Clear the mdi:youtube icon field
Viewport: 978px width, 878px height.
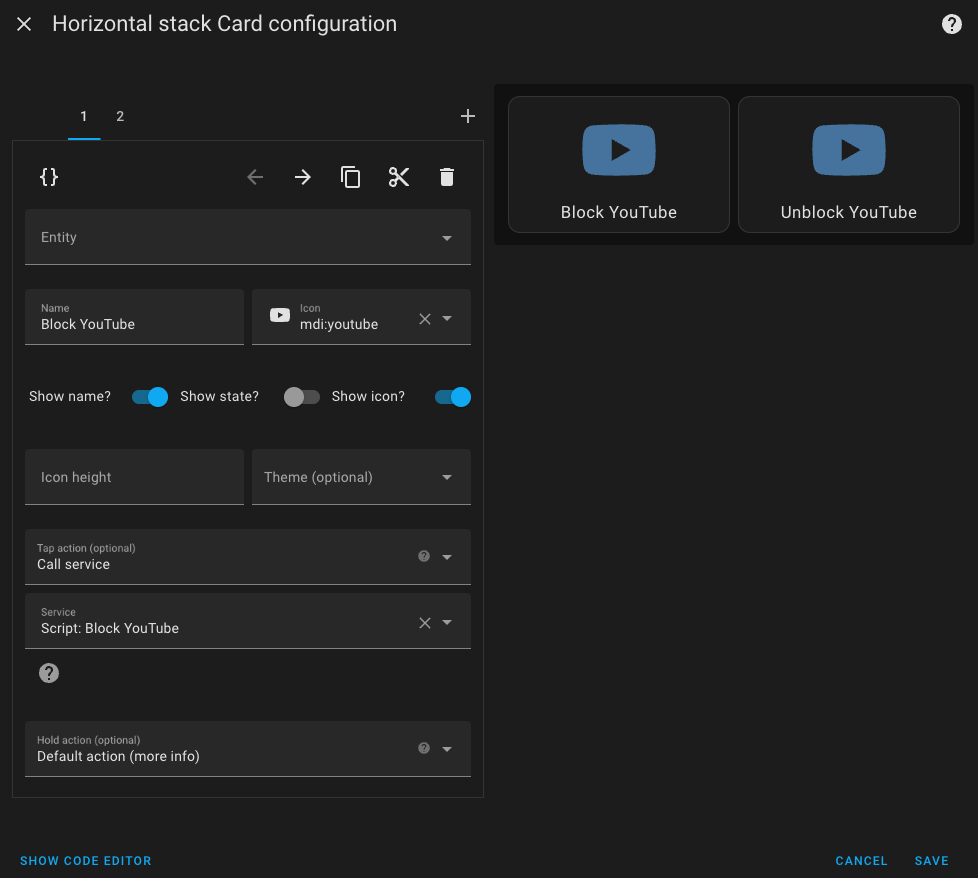click(x=425, y=318)
